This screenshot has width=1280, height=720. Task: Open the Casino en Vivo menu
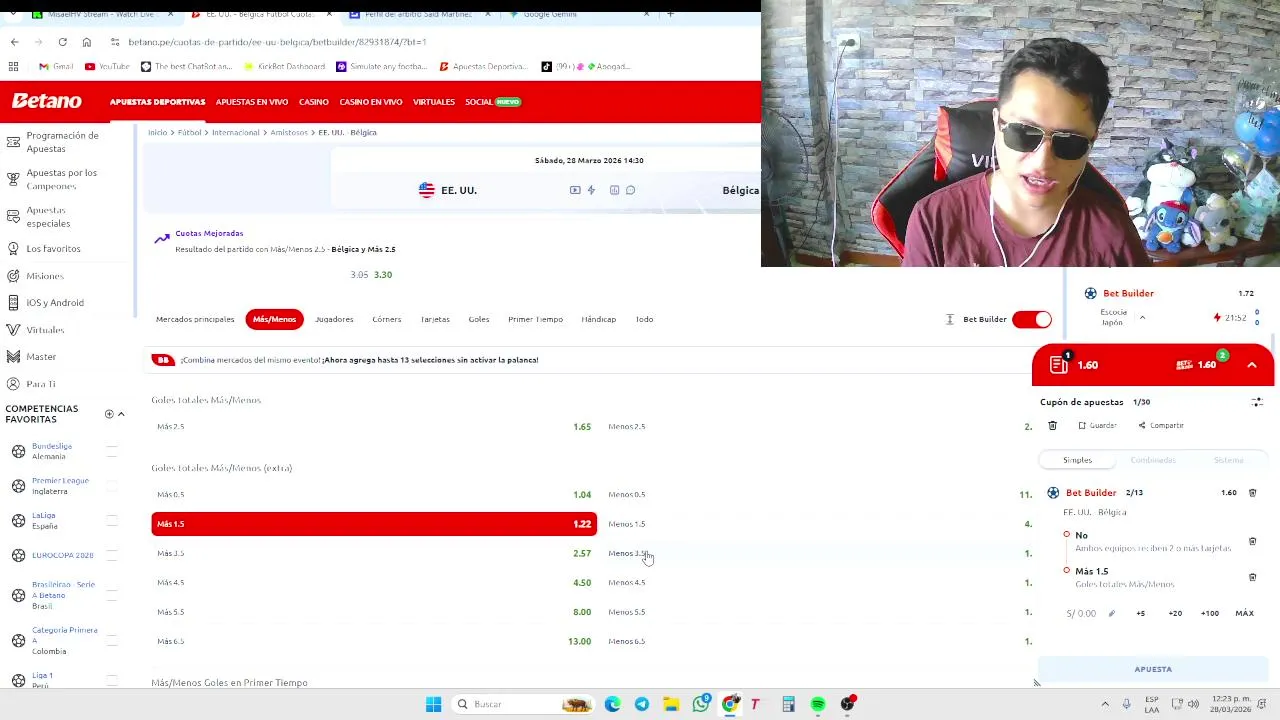click(x=371, y=102)
